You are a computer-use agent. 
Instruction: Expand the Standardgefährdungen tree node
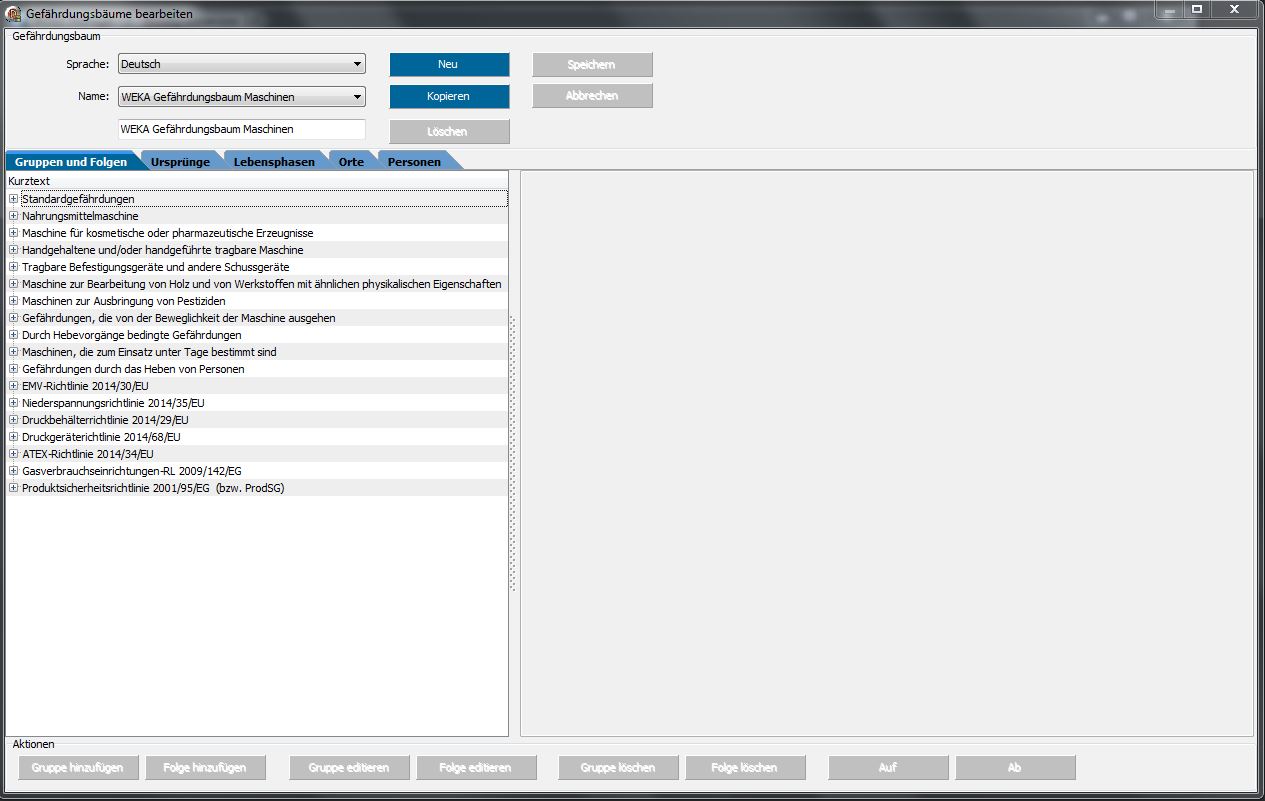14,199
